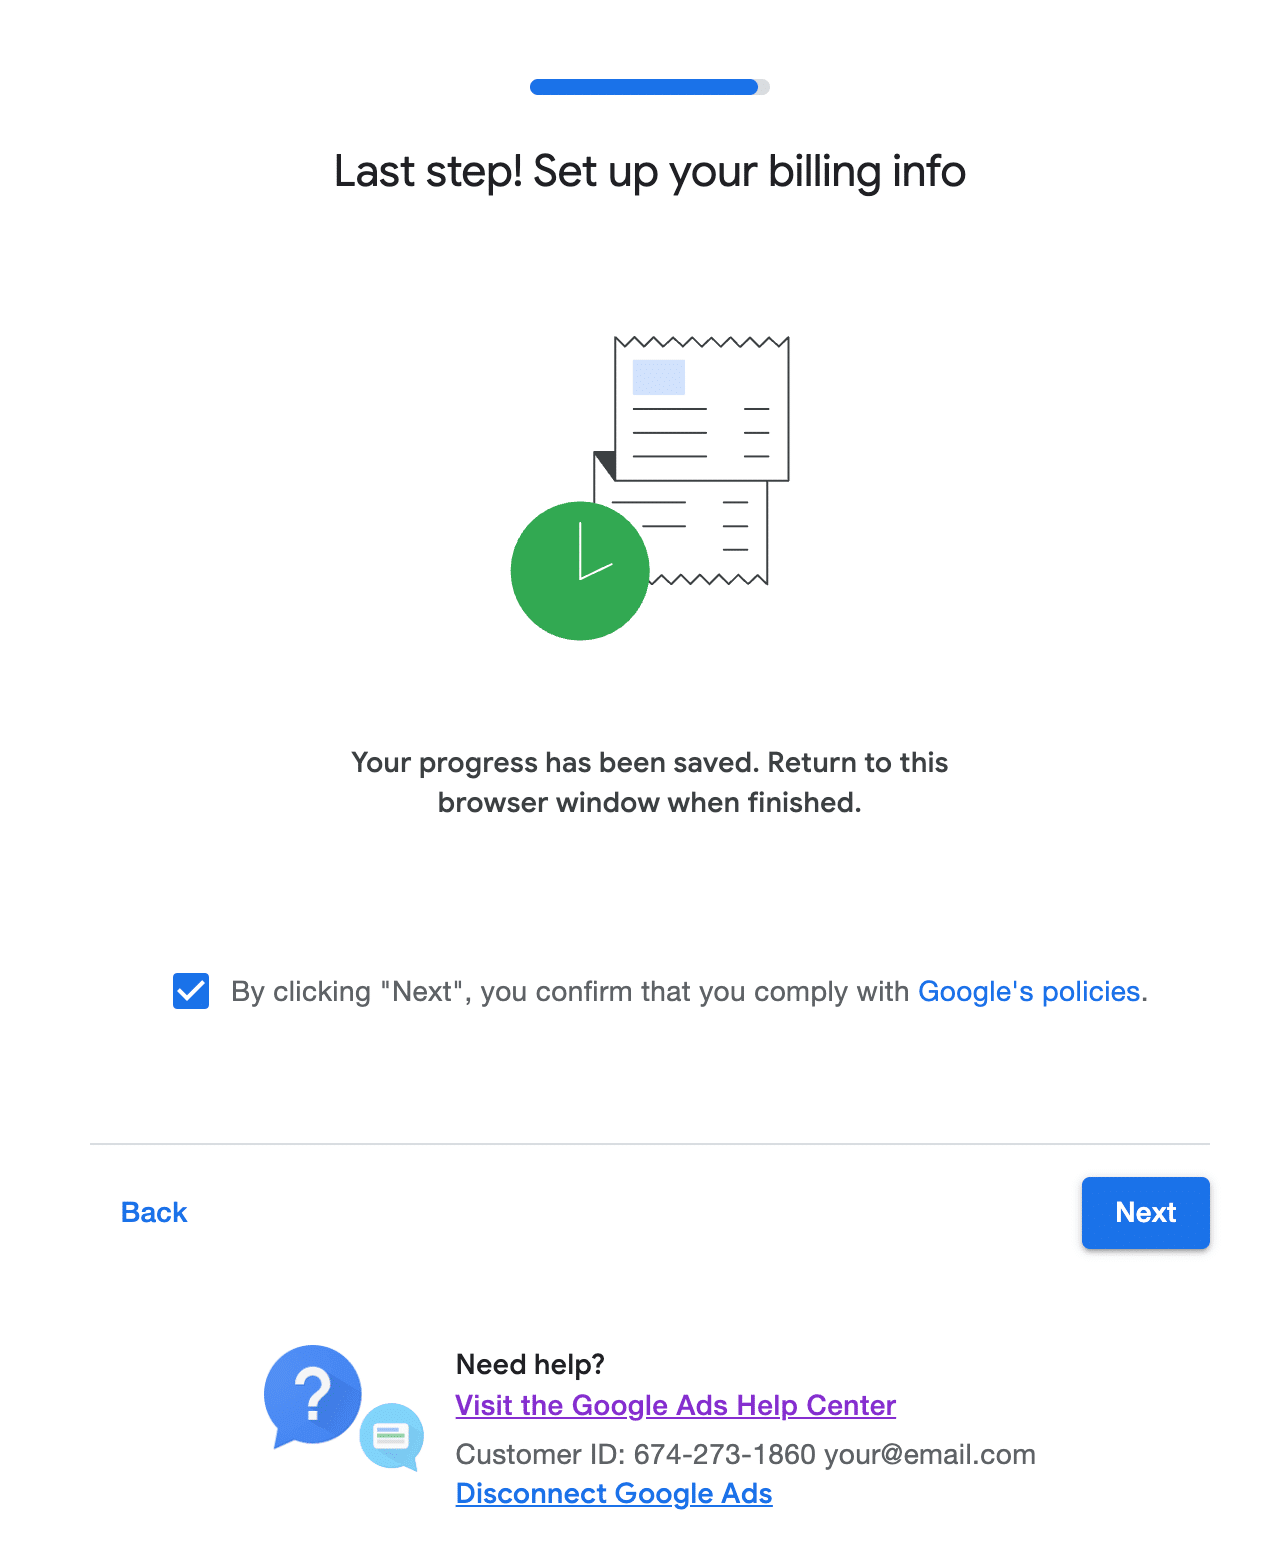Click the 'By clicking "Next"' confirmation text
1265x1563 pixels.
pyautogui.click(x=570, y=991)
